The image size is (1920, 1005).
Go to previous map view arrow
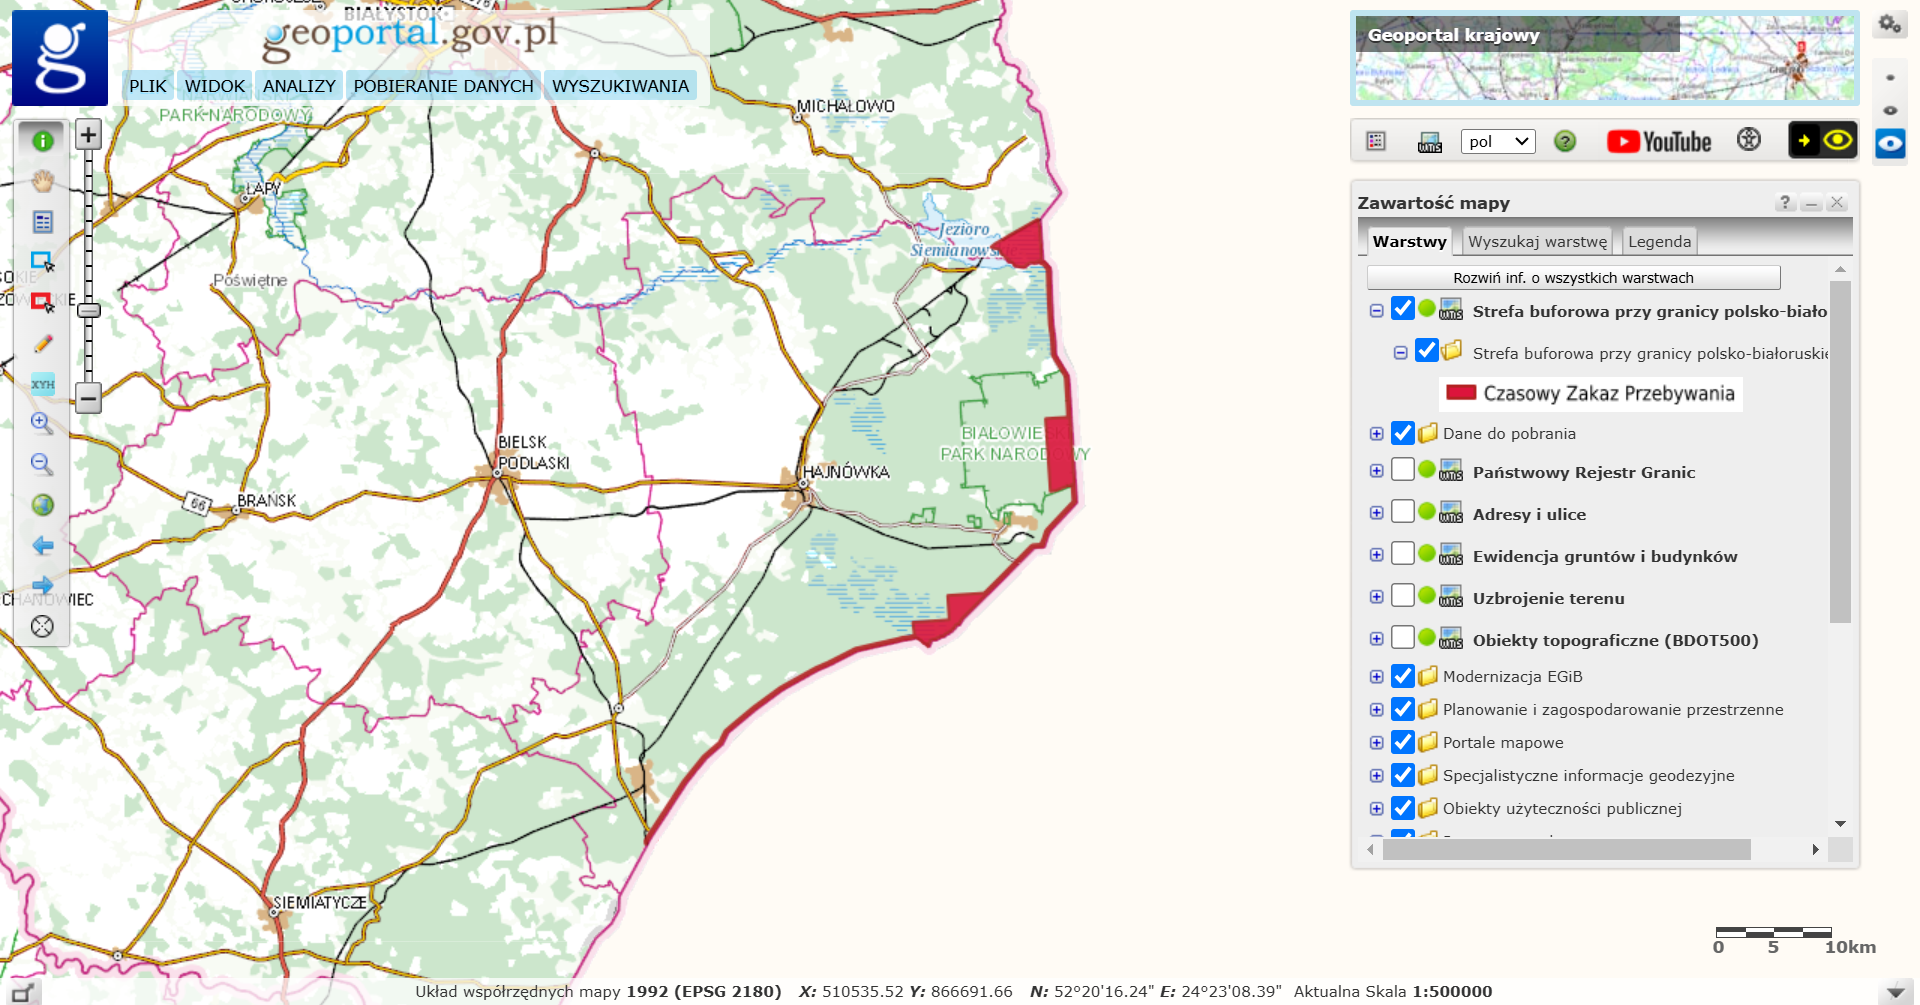tap(42, 545)
